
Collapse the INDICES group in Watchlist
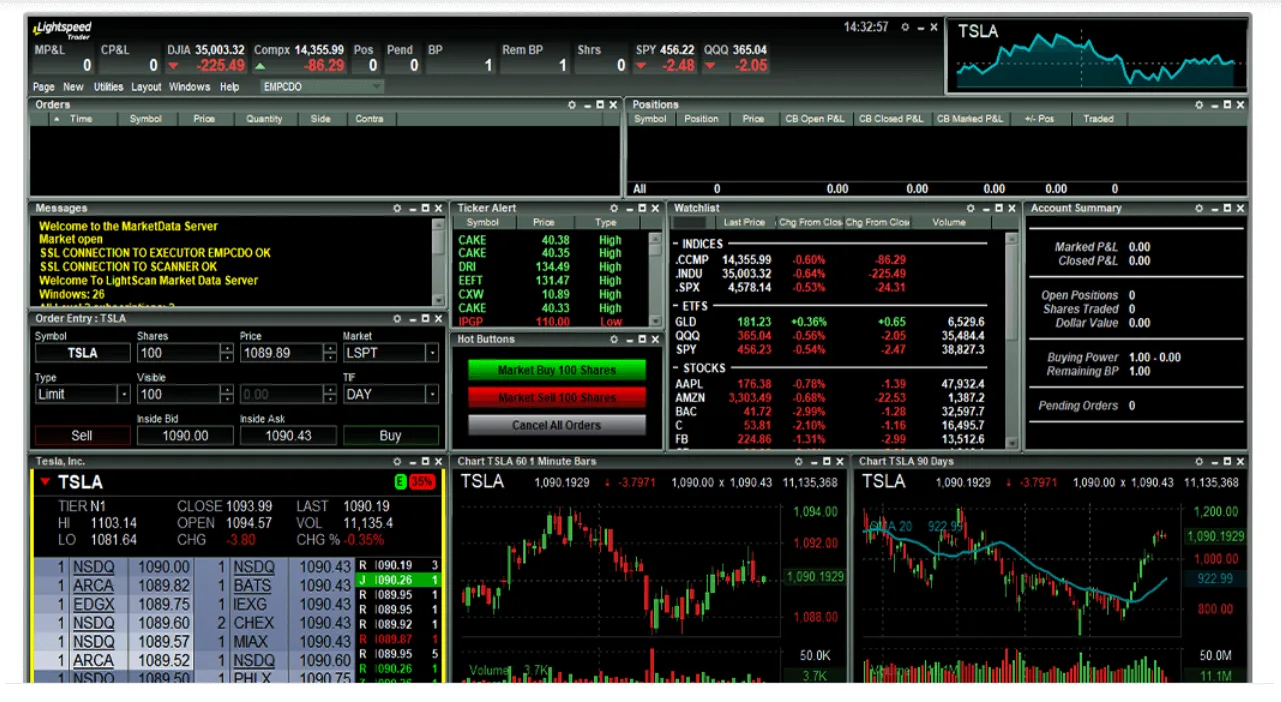[676, 244]
